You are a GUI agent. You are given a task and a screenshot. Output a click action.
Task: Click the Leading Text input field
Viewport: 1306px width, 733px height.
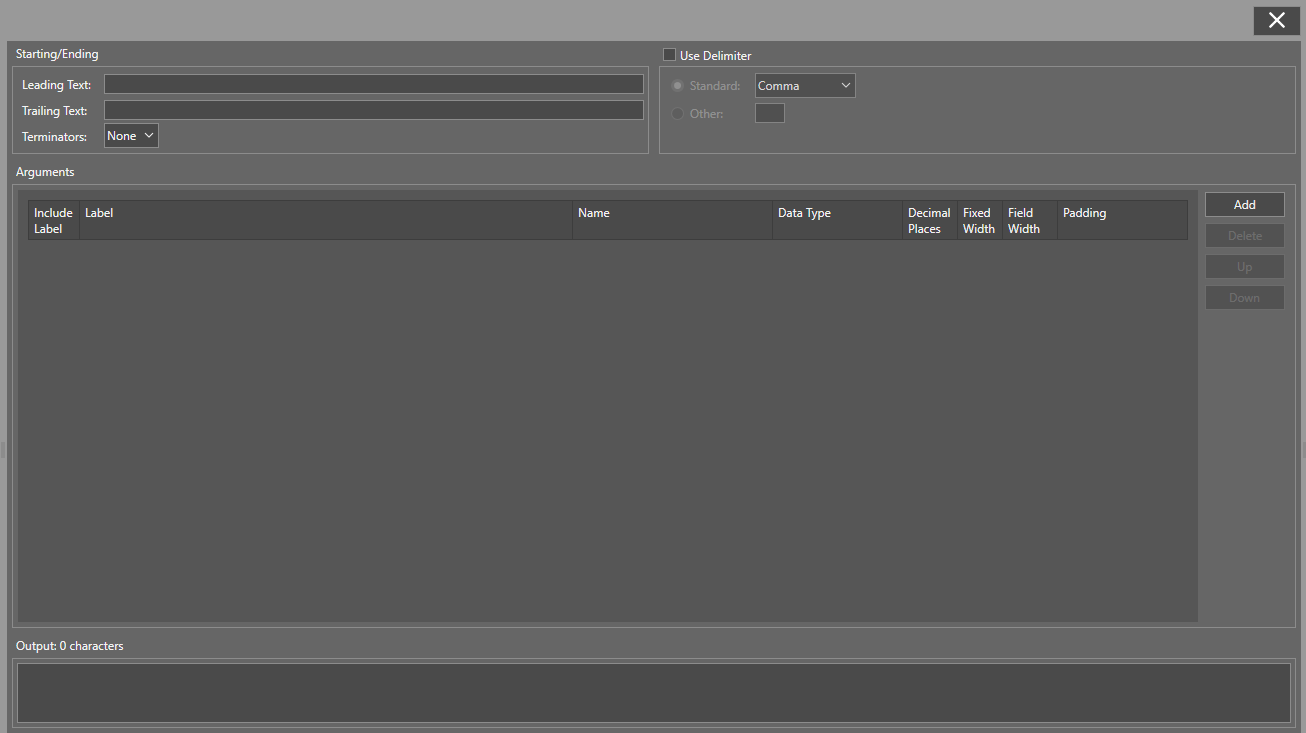pyautogui.click(x=373, y=84)
